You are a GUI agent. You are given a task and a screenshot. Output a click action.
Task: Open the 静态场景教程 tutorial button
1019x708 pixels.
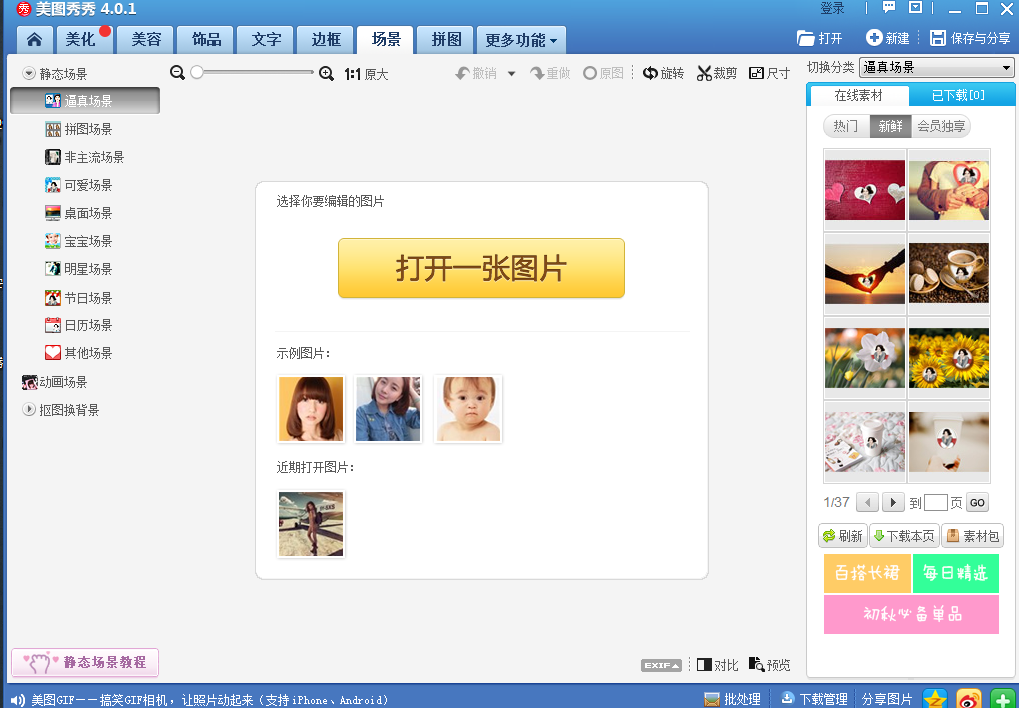[85, 662]
